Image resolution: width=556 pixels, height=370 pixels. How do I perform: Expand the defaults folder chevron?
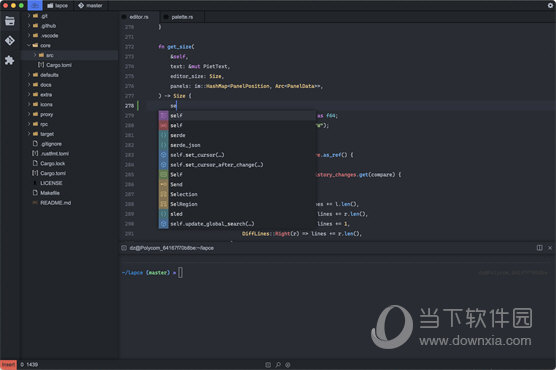(29, 75)
